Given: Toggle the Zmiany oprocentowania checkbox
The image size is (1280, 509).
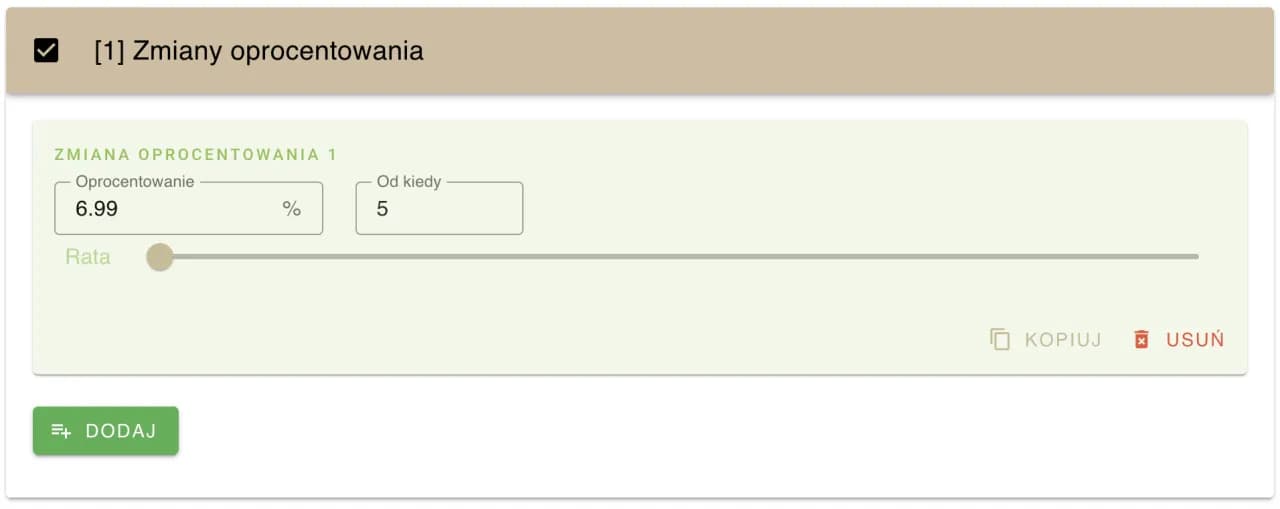Looking at the screenshot, I should click(46, 51).
